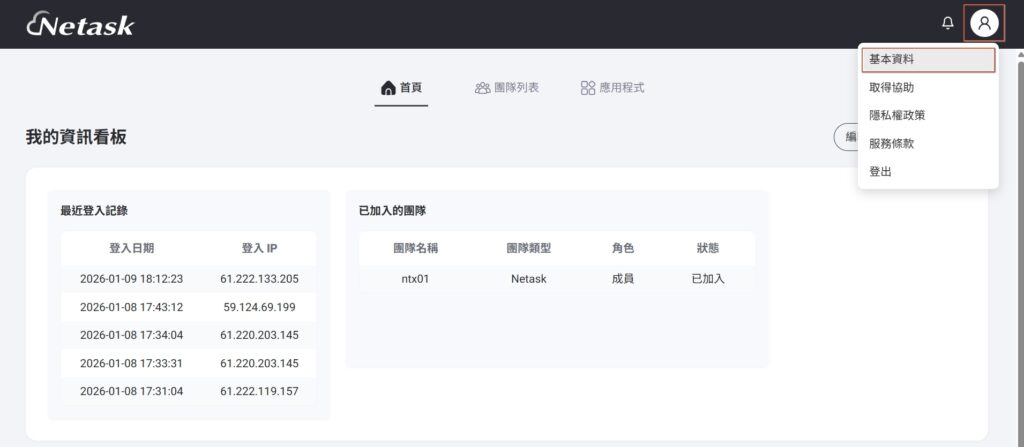Viewport: 1024px width, 447px height.
Task: Click the 狀態 column header
Action: click(708, 248)
